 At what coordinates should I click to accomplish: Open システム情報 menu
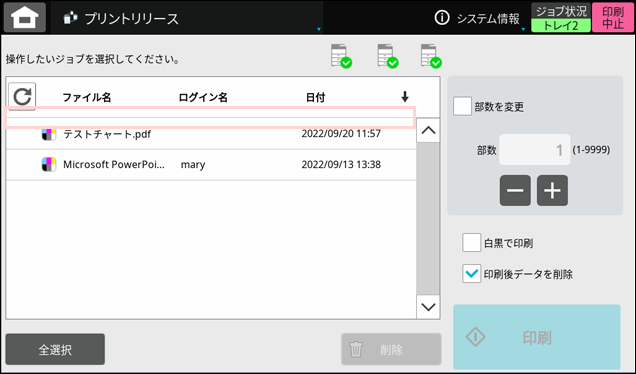pyautogui.click(x=479, y=18)
